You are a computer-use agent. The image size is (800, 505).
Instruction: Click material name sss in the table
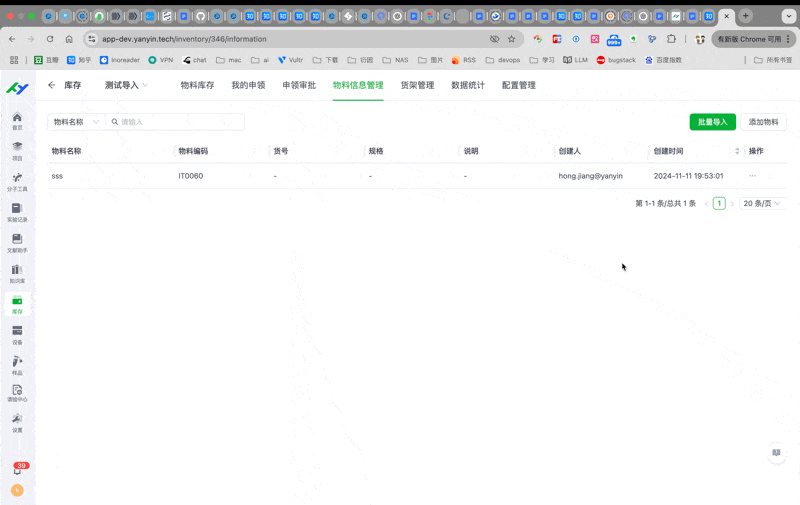(x=57, y=176)
